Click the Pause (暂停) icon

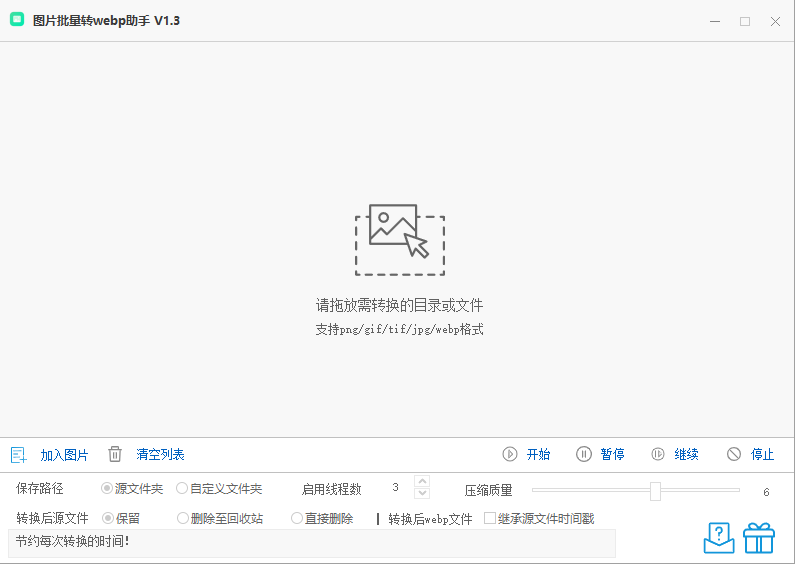point(584,454)
